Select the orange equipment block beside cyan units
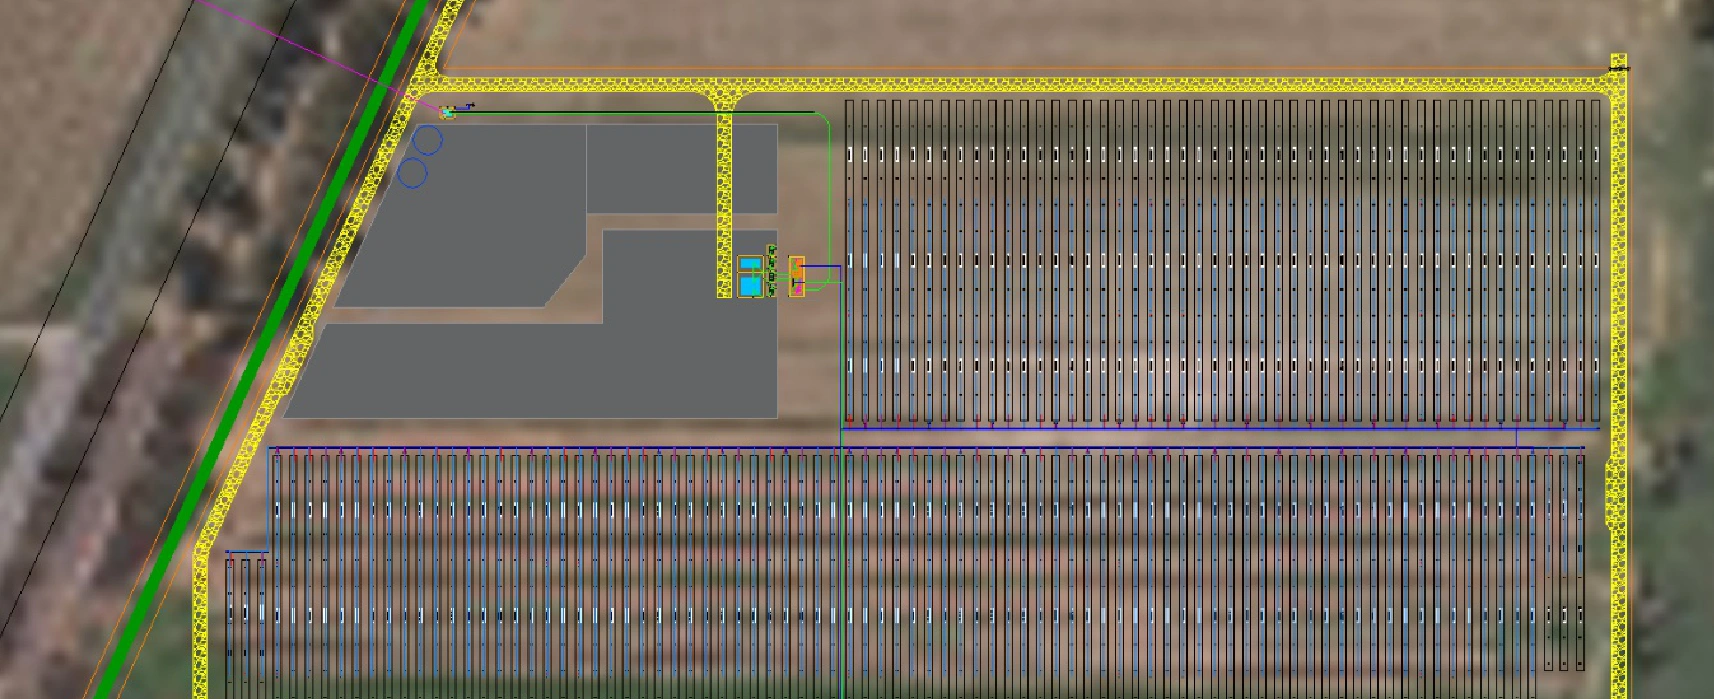 797,275
